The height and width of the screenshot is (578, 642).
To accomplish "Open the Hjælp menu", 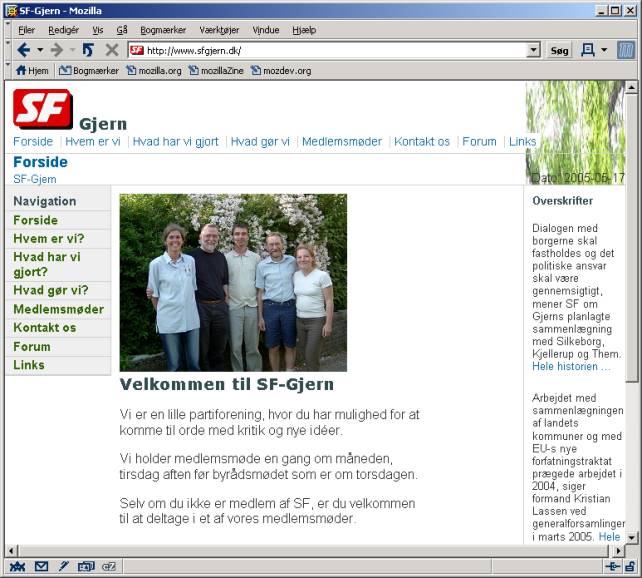I will coord(304,30).
